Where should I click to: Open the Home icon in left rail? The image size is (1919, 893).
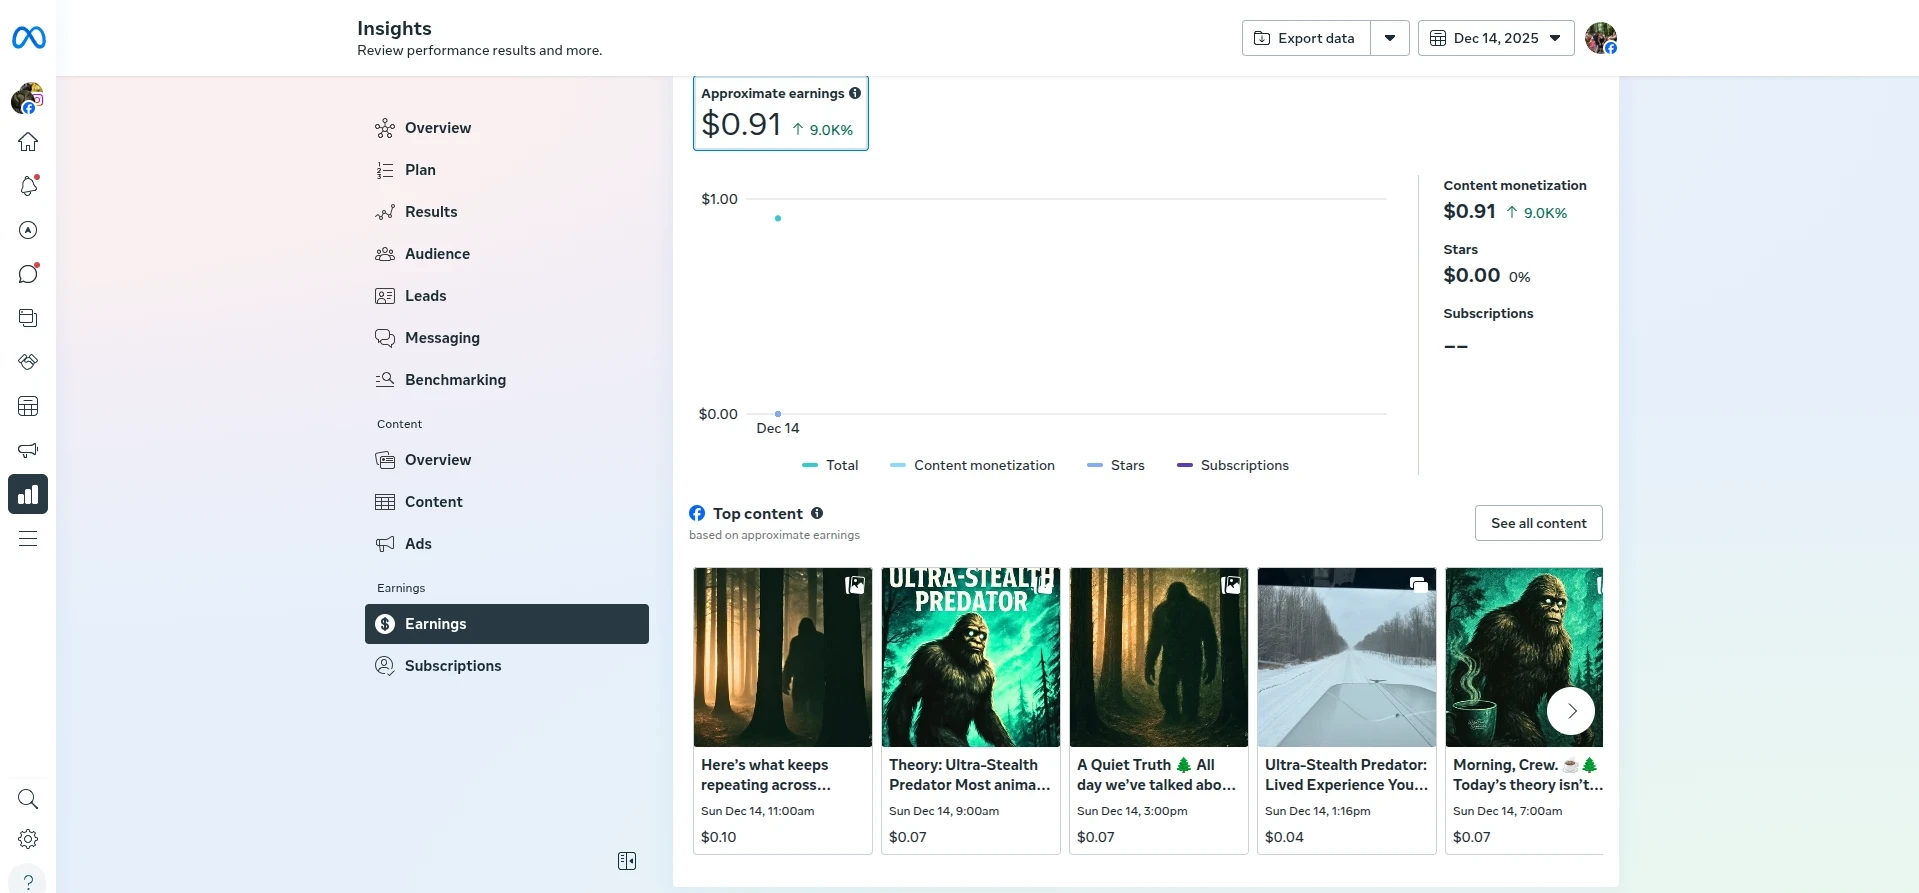pyautogui.click(x=28, y=142)
